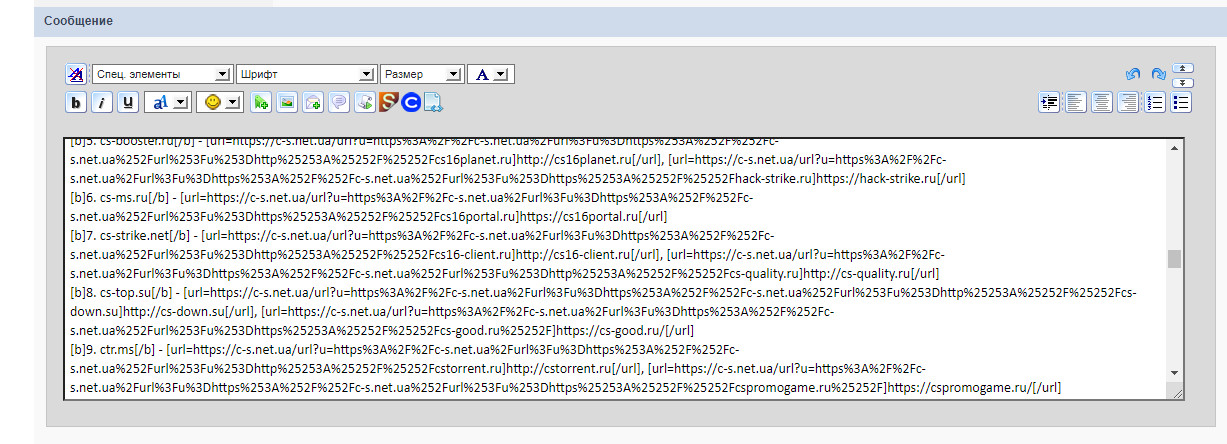Insert a hyperlink with the green link icon
The width and height of the screenshot is (1227, 444).
tap(261, 102)
